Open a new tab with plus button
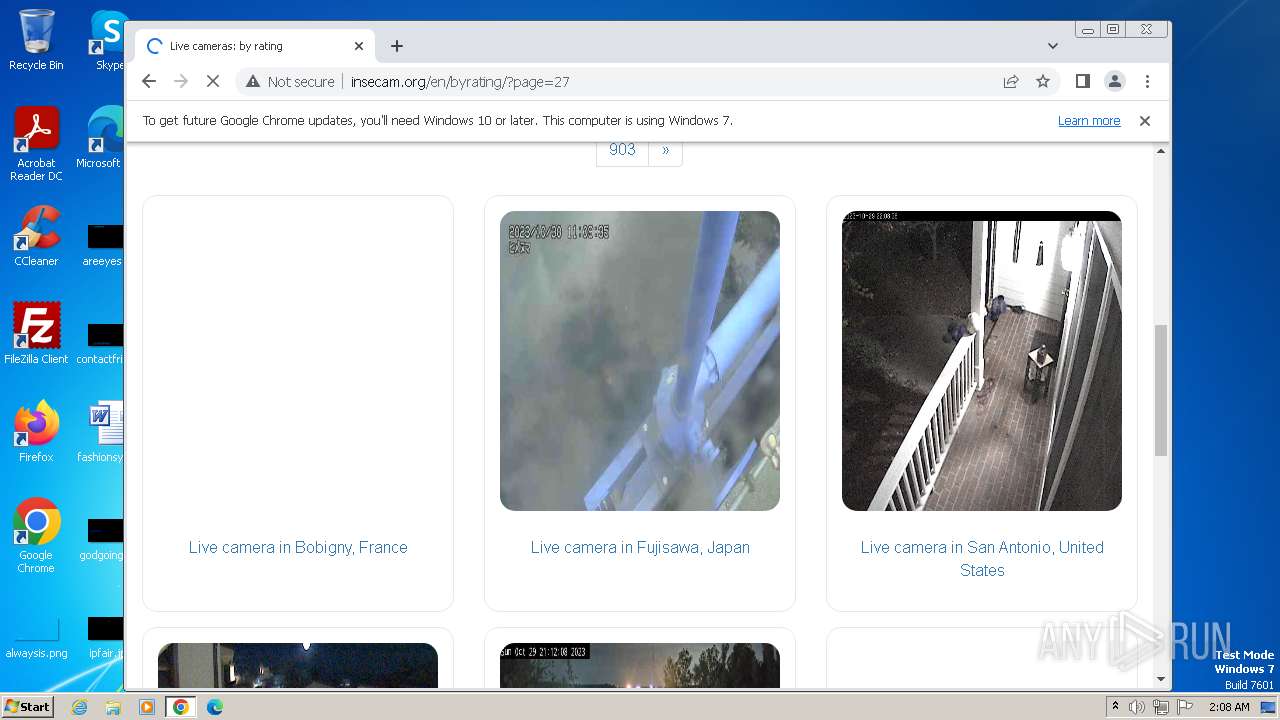This screenshot has height=720, width=1280. tap(397, 46)
